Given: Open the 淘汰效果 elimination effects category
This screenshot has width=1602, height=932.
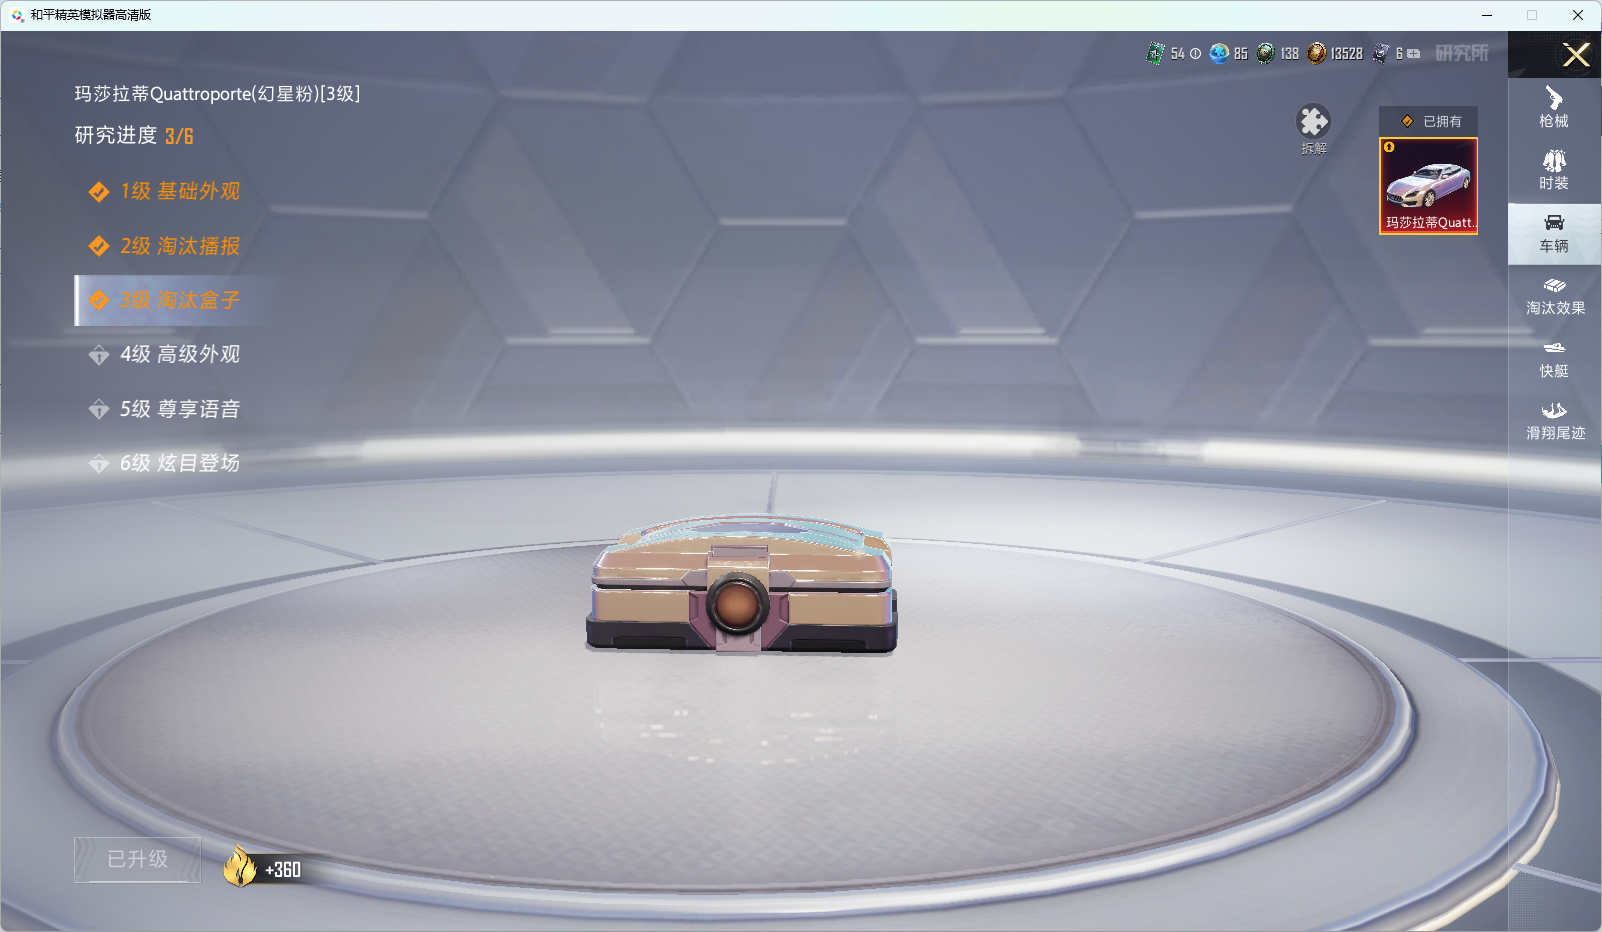Looking at the screenshot, I should click(1554, 296).
